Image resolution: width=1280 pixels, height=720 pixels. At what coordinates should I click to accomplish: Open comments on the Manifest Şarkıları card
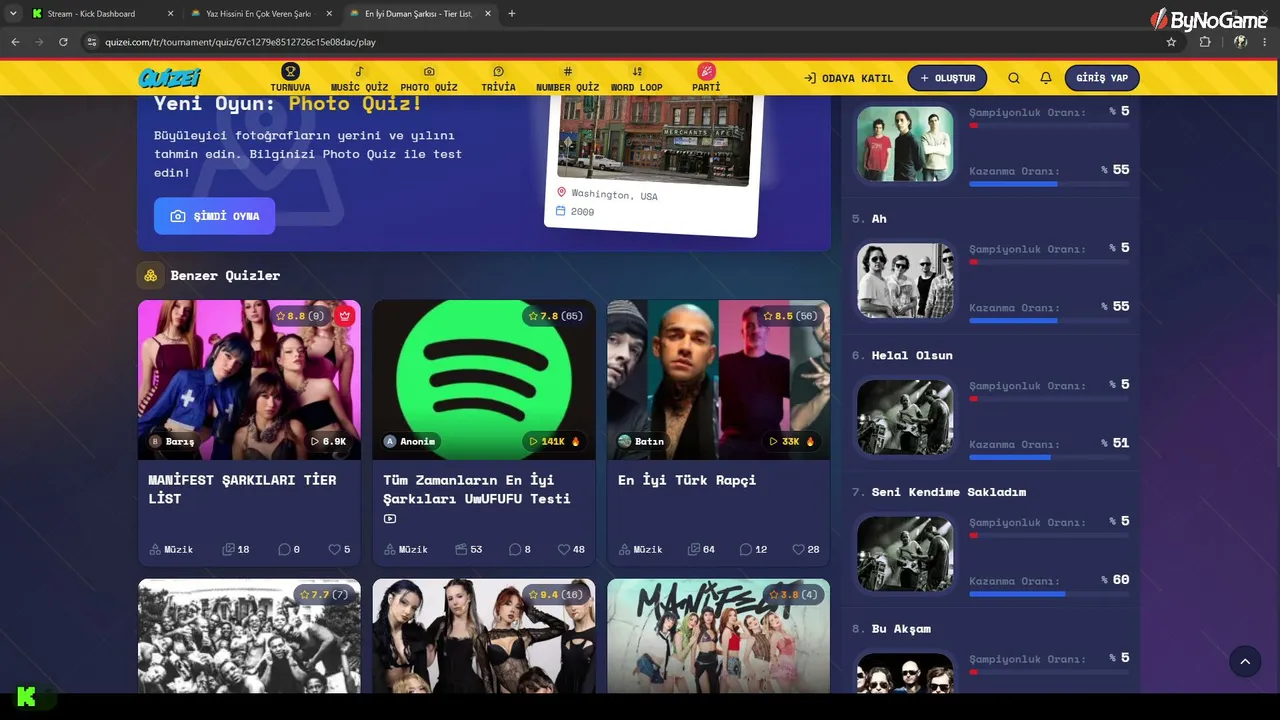coord(289,549)
